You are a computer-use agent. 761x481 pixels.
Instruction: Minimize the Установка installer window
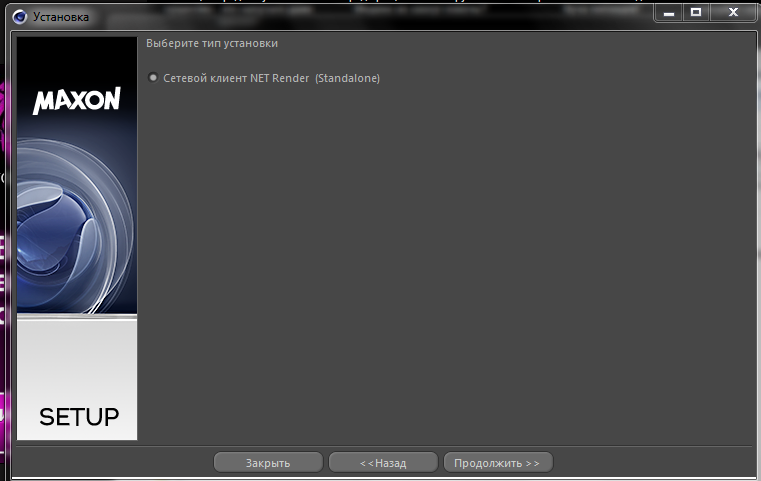point(669,13)
